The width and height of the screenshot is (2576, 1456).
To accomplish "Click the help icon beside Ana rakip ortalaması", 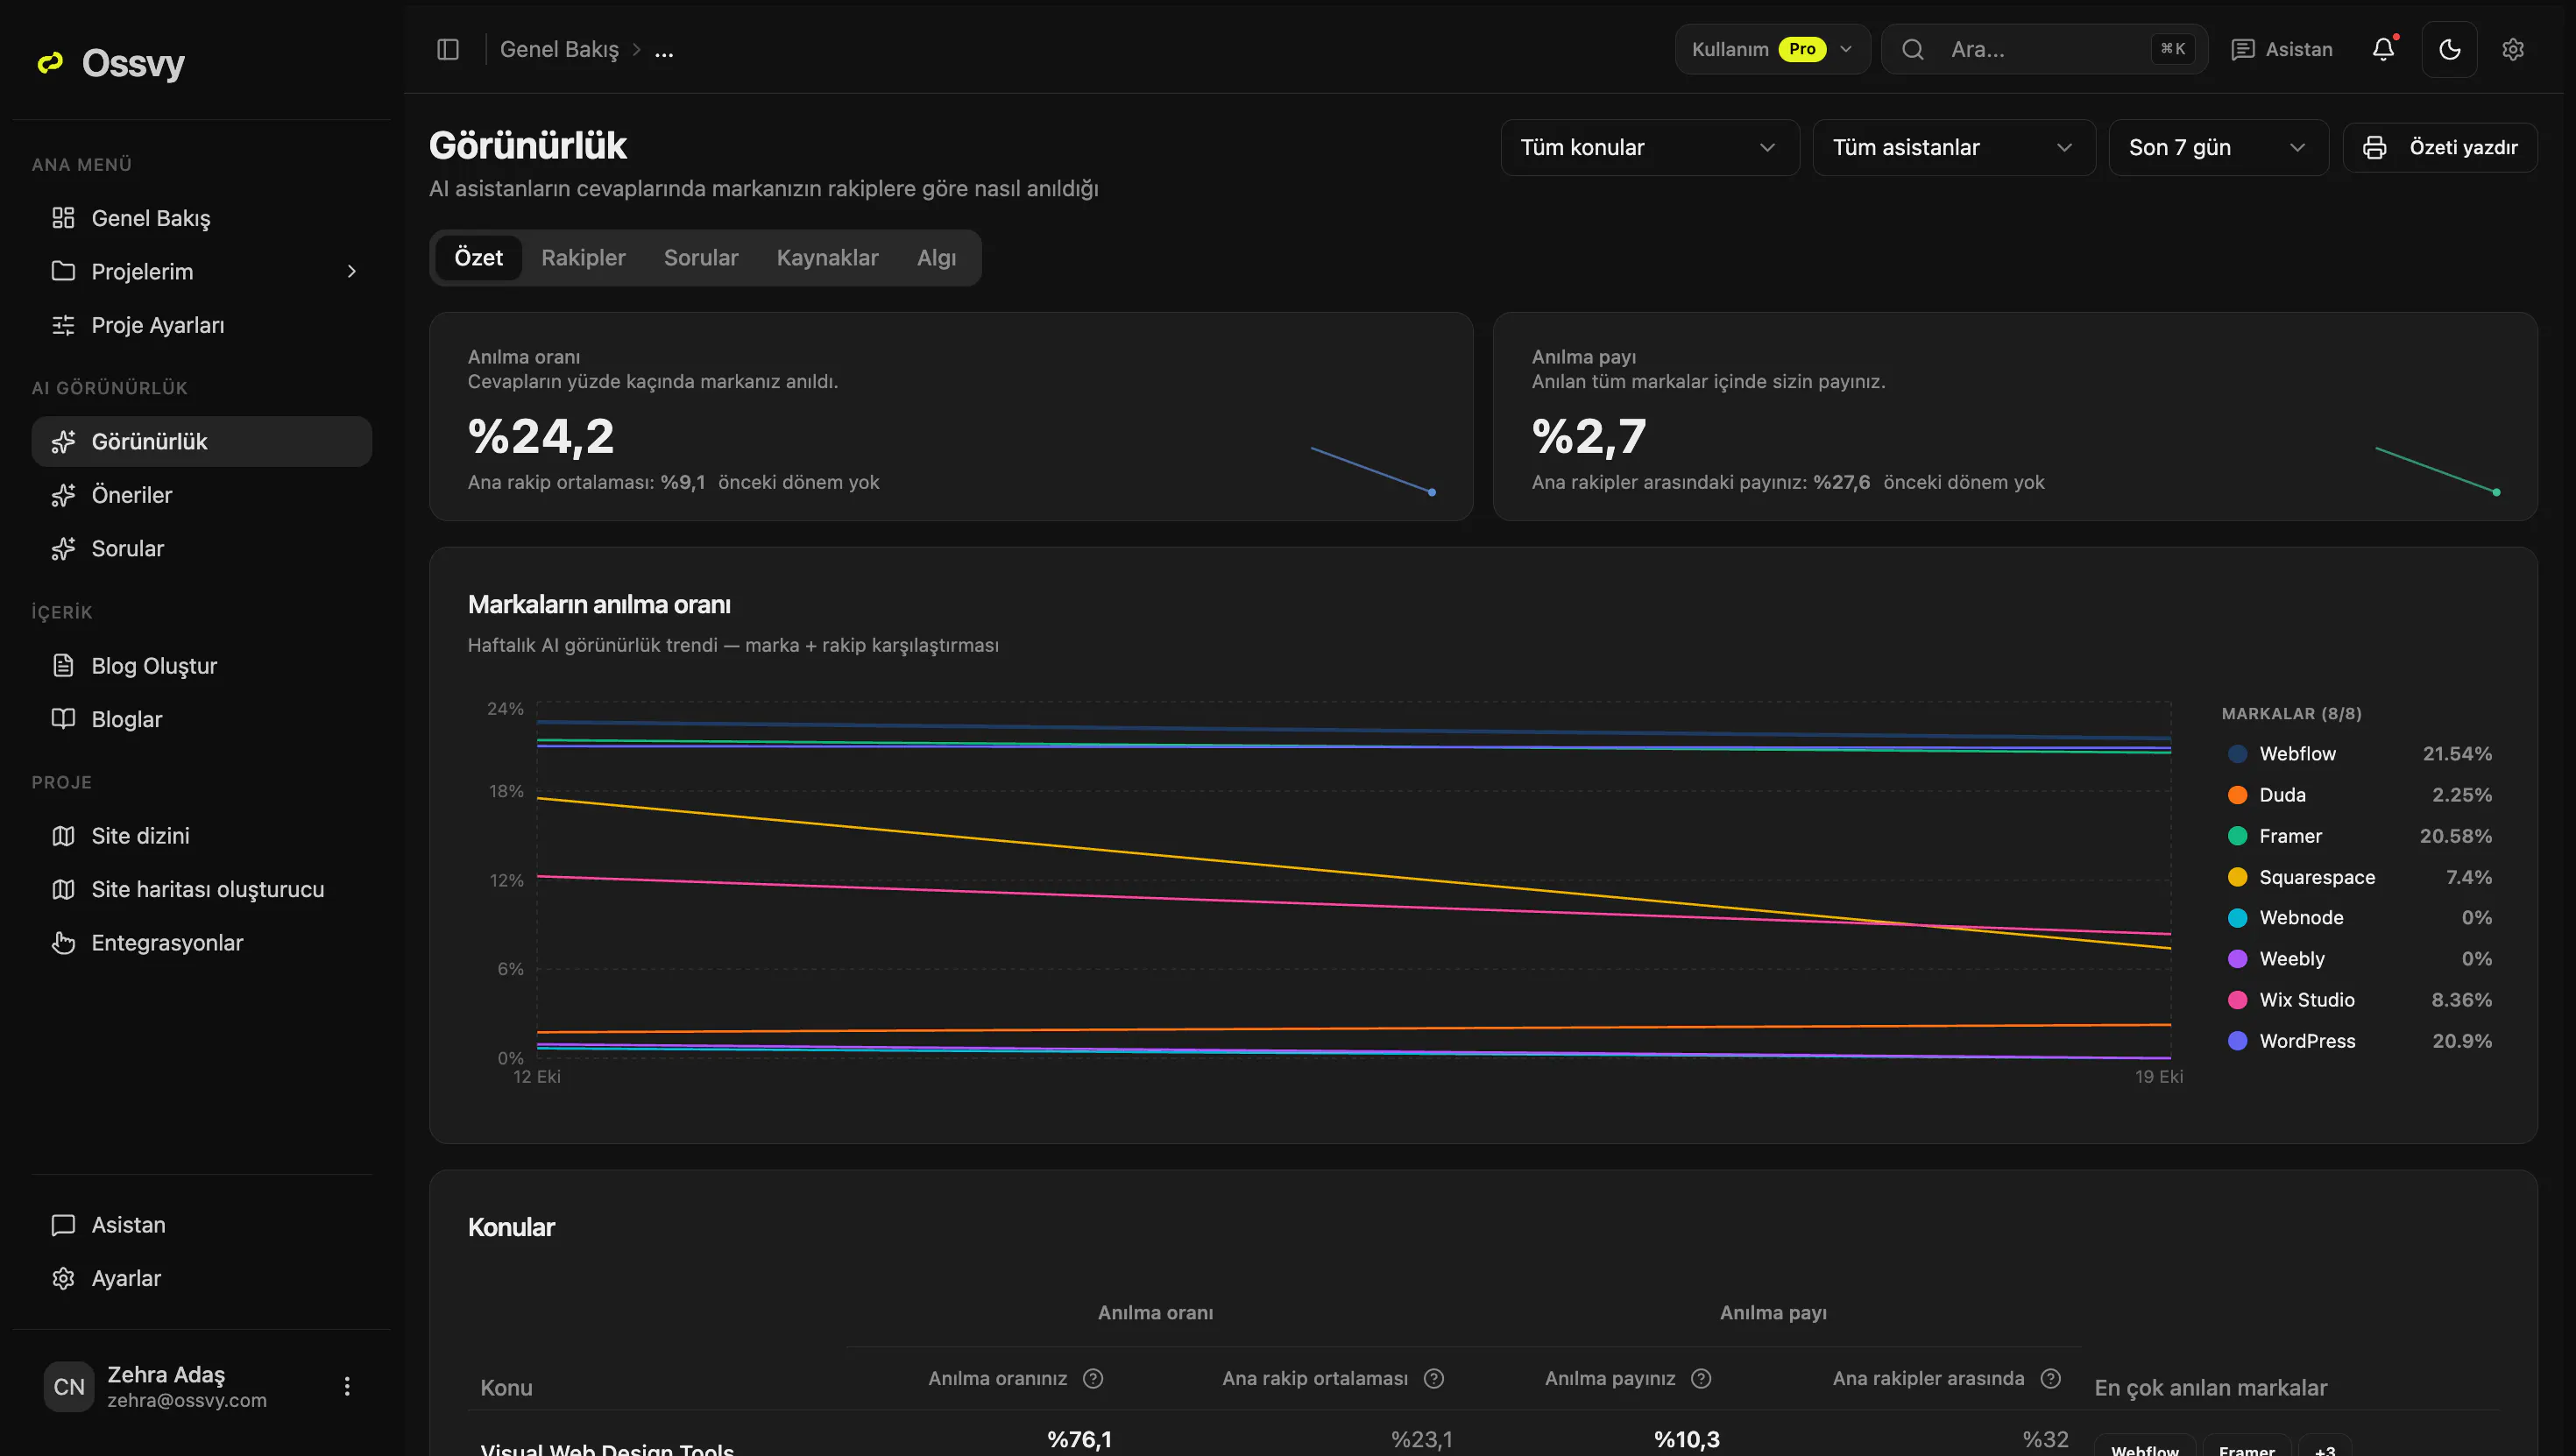I will (x=1434, y=1378).
